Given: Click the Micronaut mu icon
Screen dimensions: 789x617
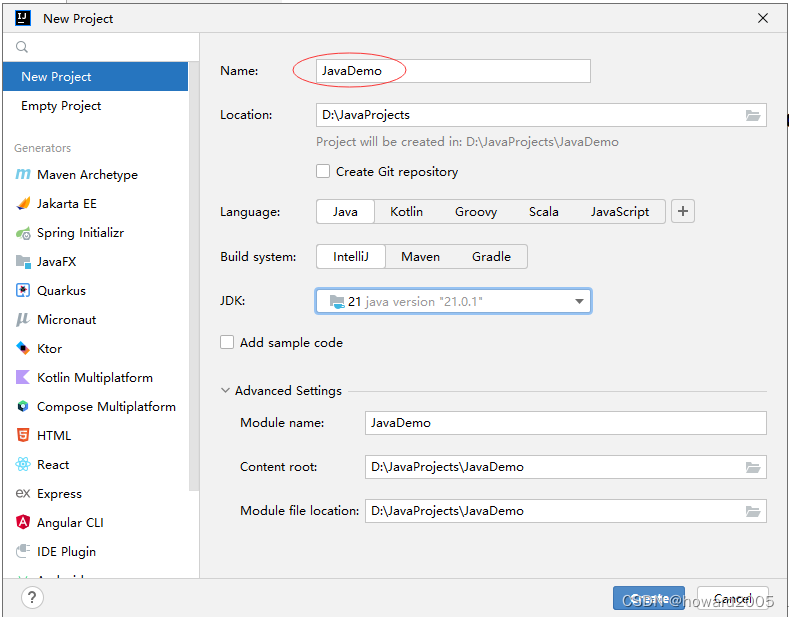Looking at the screenshot, I should tap(23, 320).
